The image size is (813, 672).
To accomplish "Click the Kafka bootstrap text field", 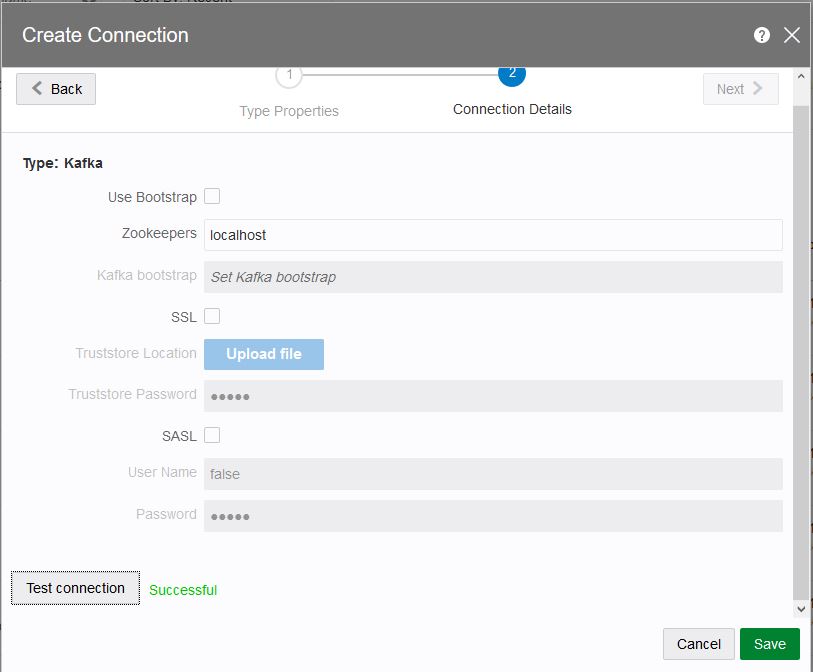I will click(493, 277).
